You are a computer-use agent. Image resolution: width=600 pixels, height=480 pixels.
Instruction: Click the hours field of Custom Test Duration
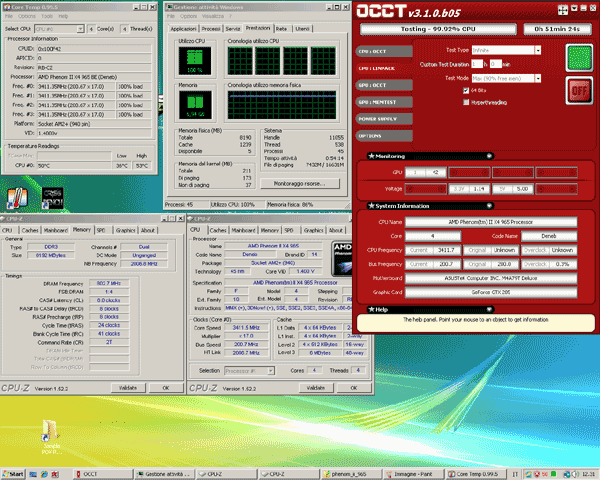point(477,64)
